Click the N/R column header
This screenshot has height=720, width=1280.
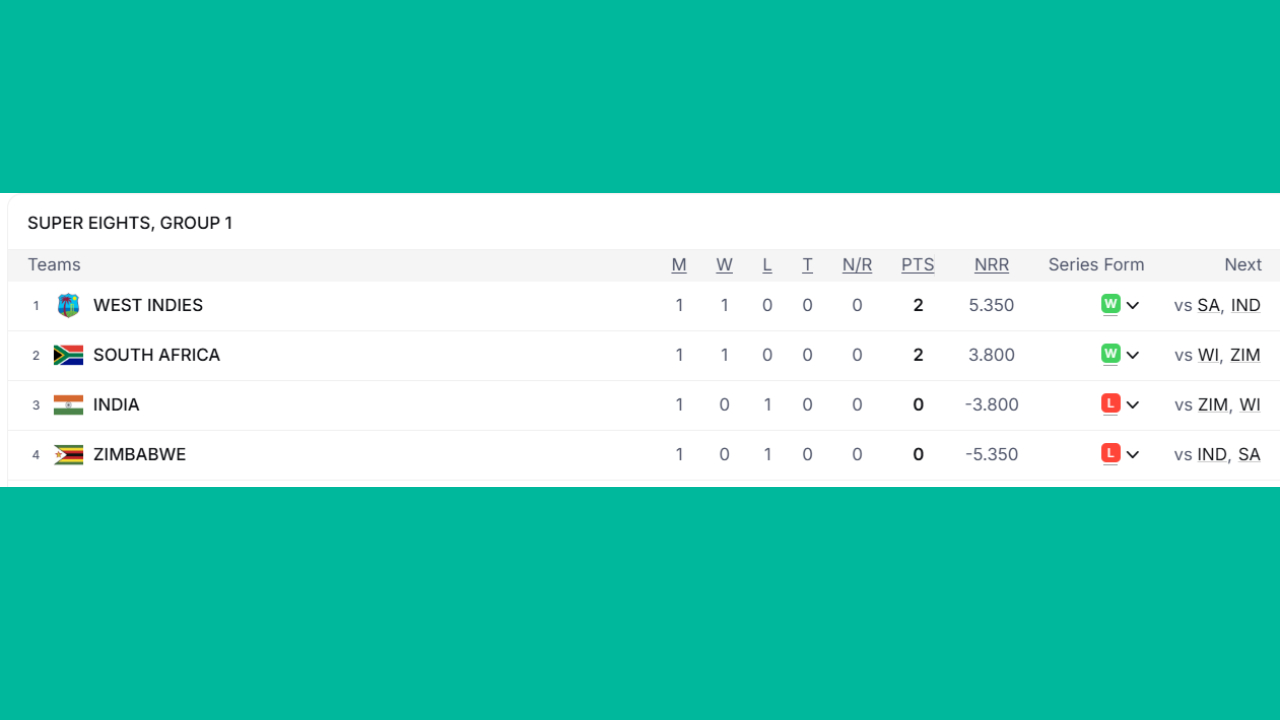857,265
